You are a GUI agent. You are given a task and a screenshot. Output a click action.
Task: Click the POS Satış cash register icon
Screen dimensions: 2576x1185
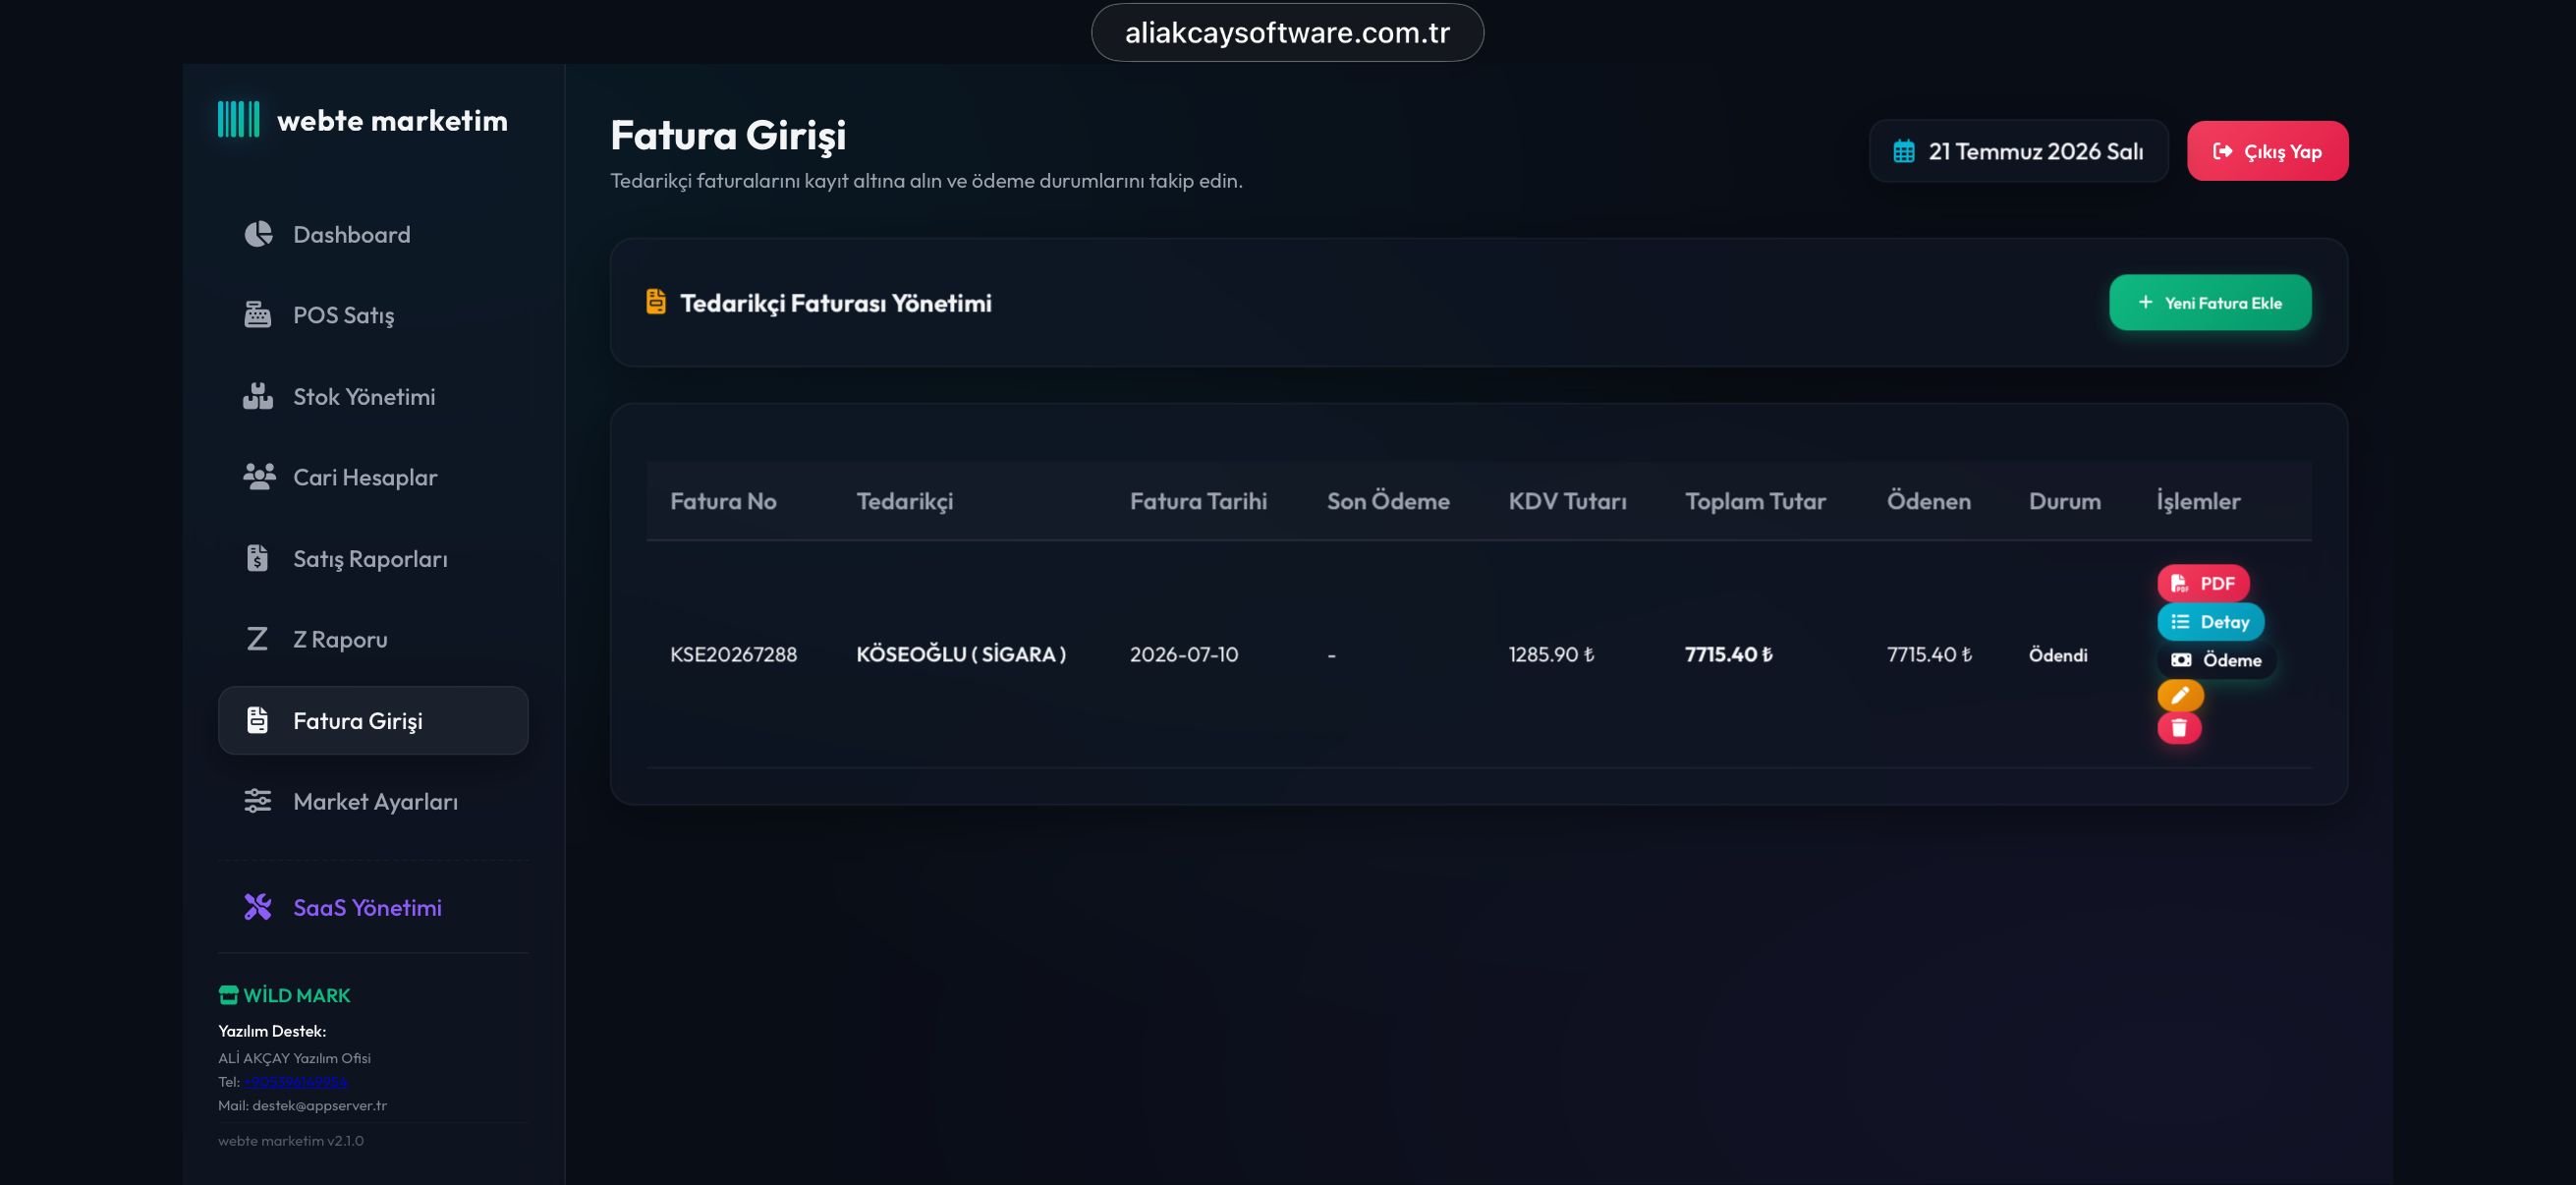258,315
